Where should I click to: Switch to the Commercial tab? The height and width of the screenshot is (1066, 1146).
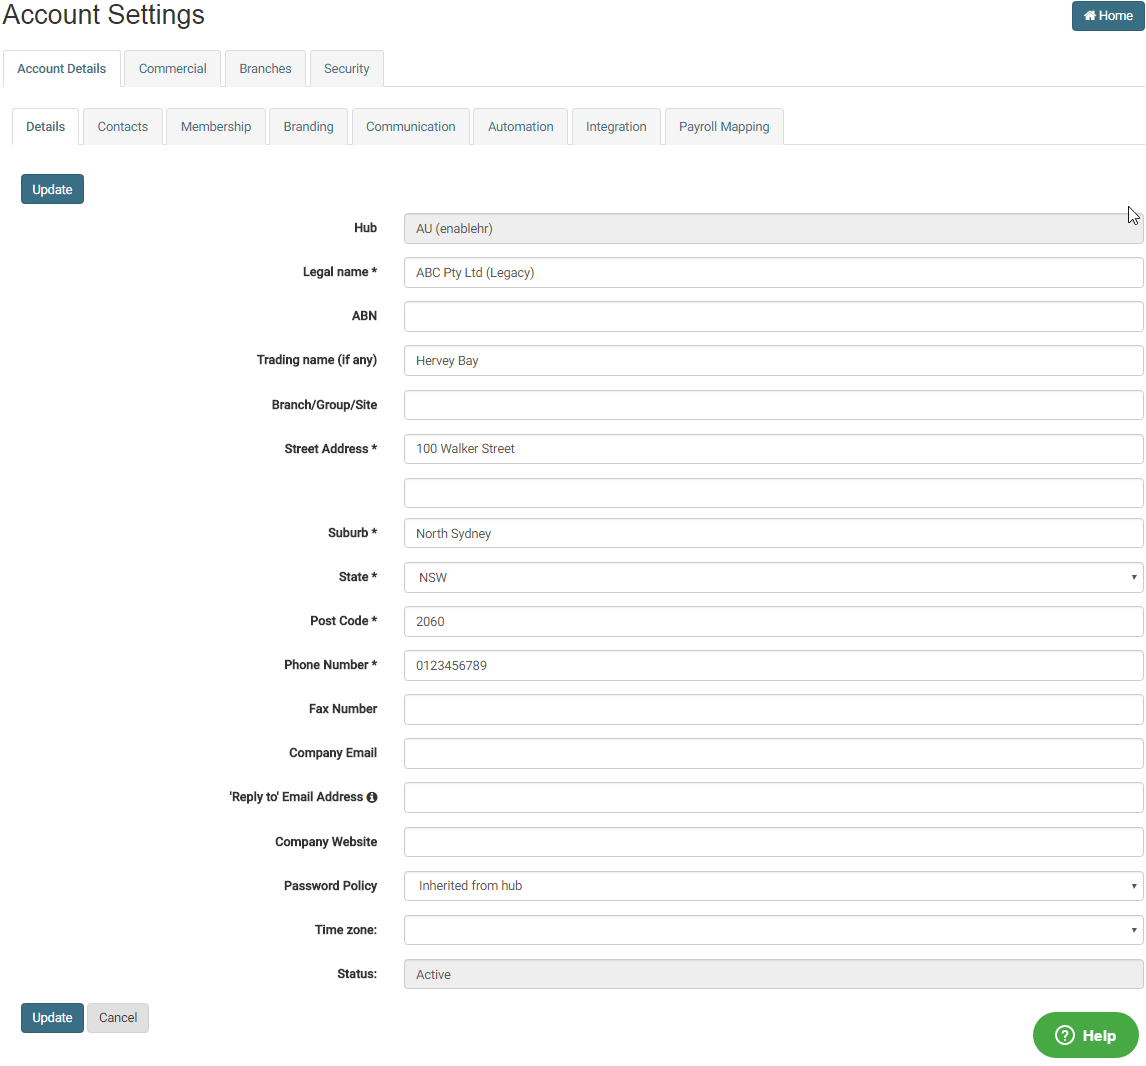pyautogui.click(x=172, y=69)
